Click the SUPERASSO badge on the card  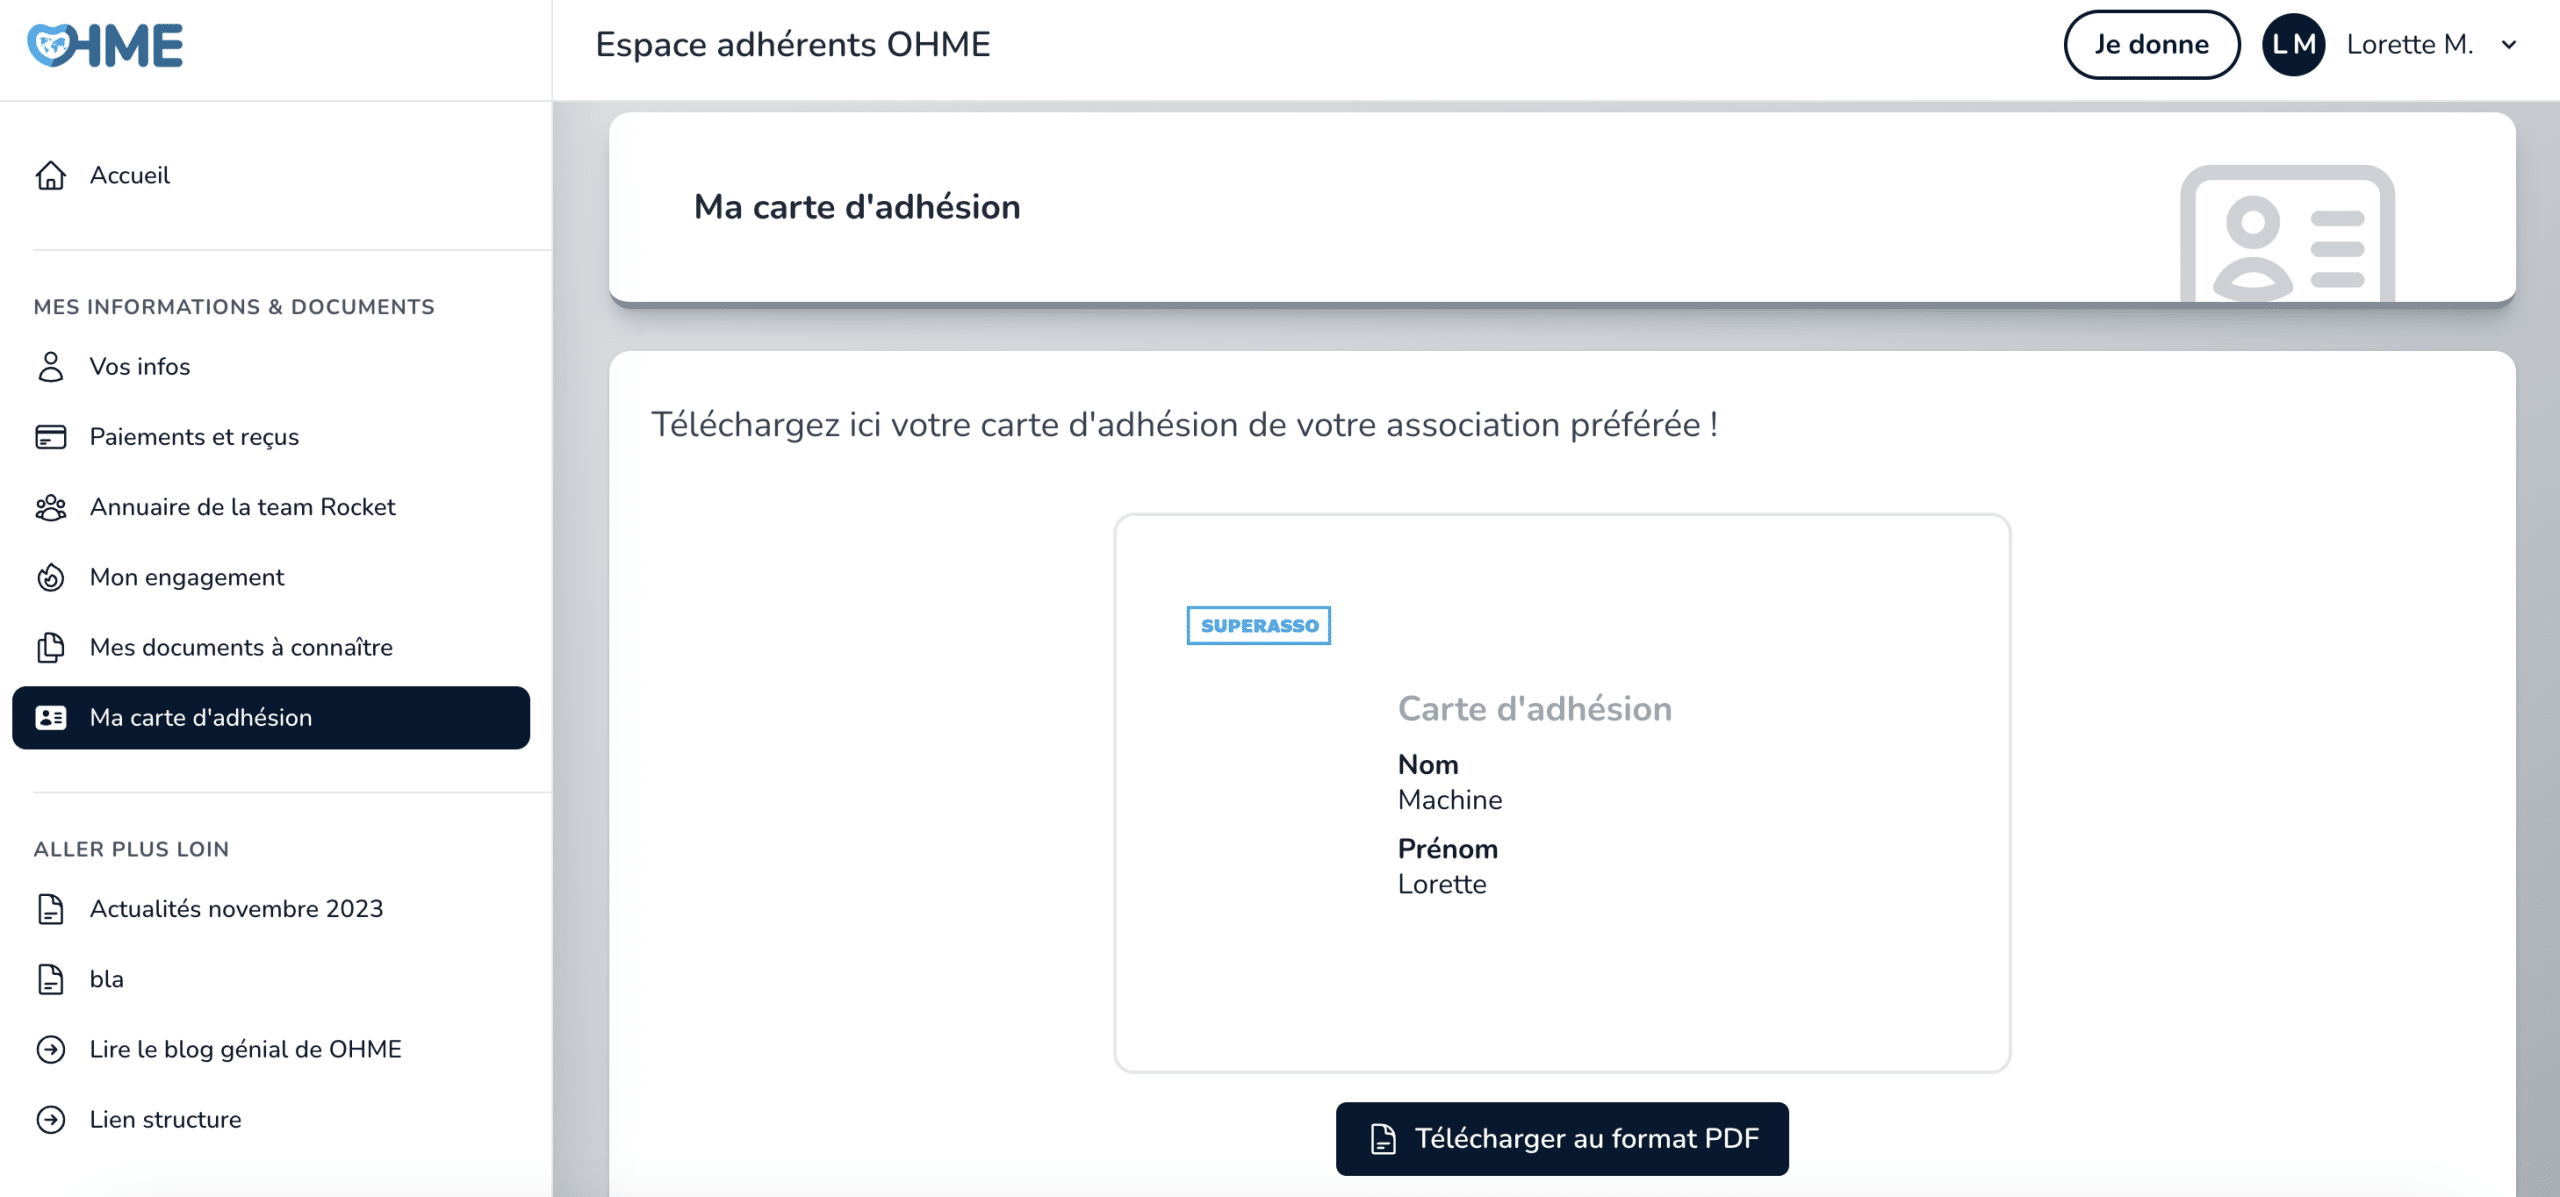1258,626
